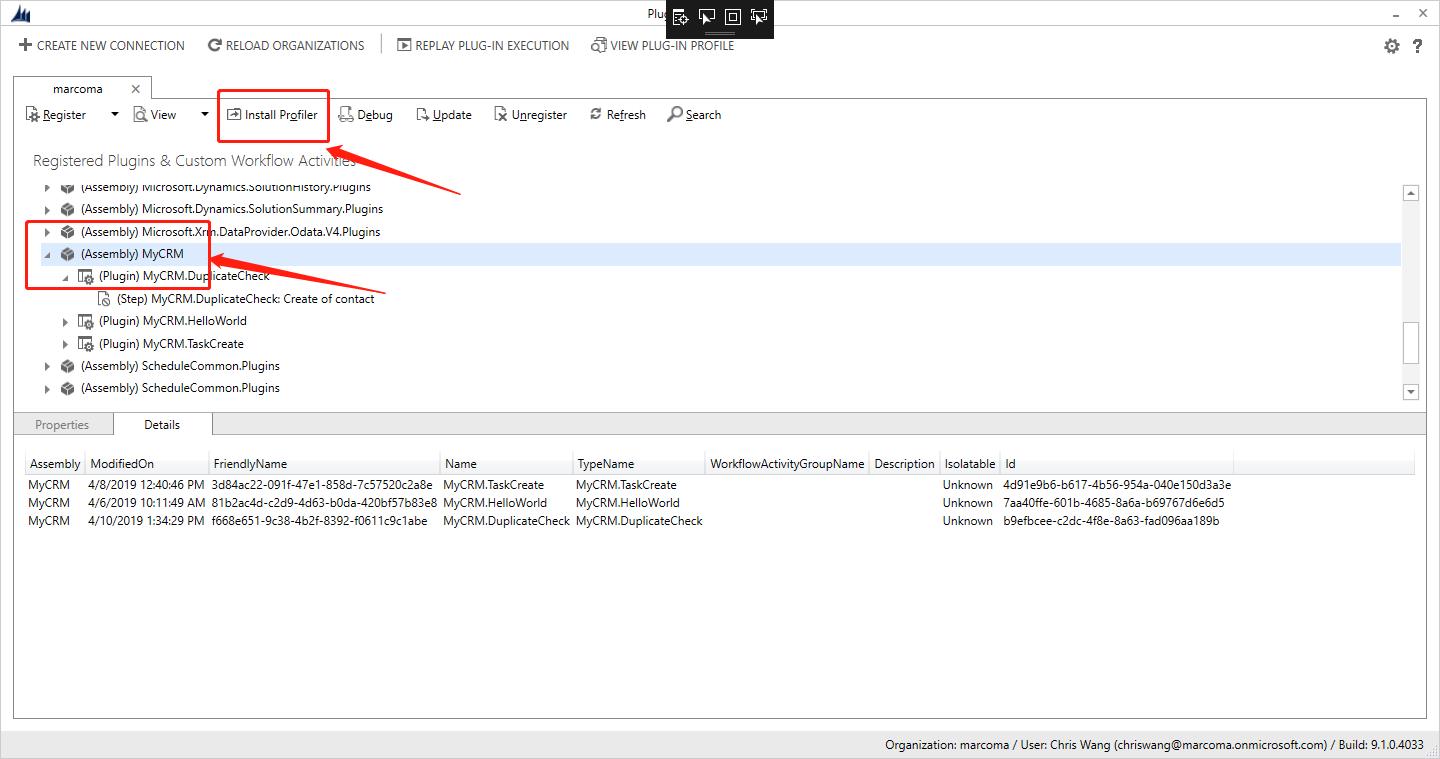Click the Unregister button

click(x=530, y=115)
